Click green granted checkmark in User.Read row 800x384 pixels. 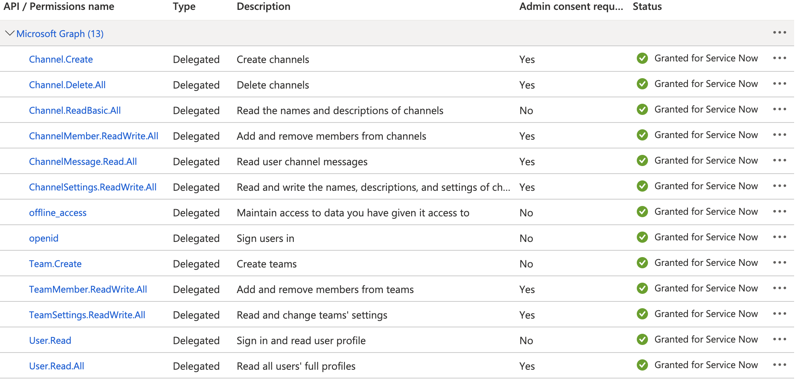[642, 339]
